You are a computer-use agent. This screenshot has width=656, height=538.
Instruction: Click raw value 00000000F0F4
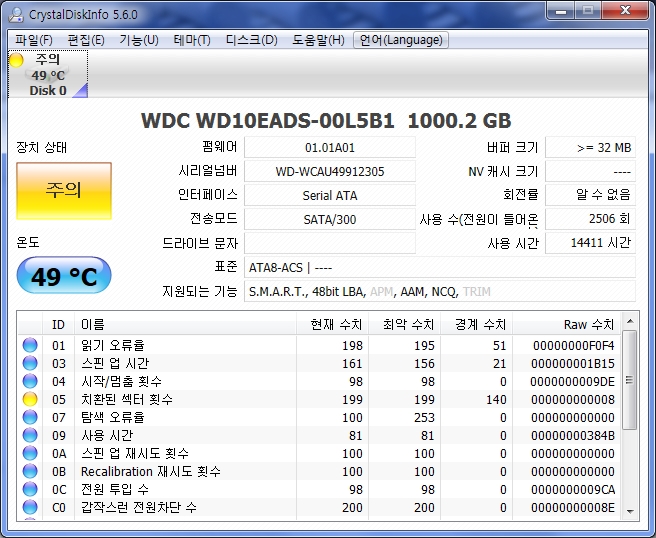(573, 346)
